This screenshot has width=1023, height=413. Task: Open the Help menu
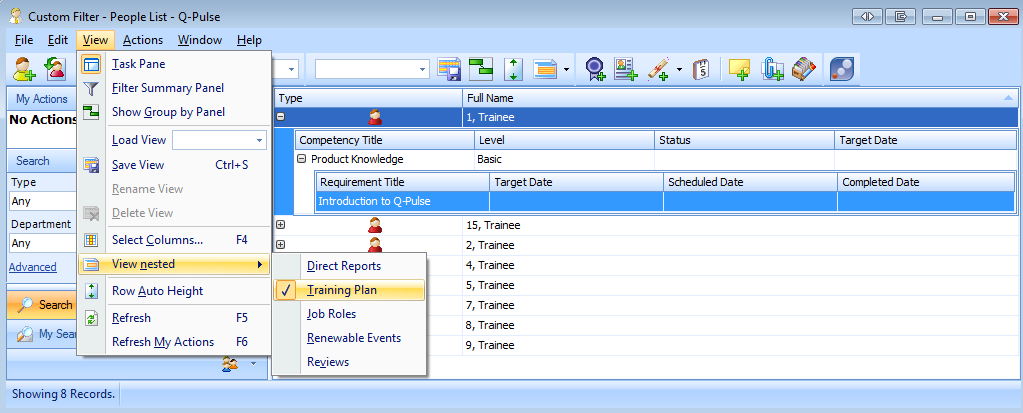click(x=249, y=40)
